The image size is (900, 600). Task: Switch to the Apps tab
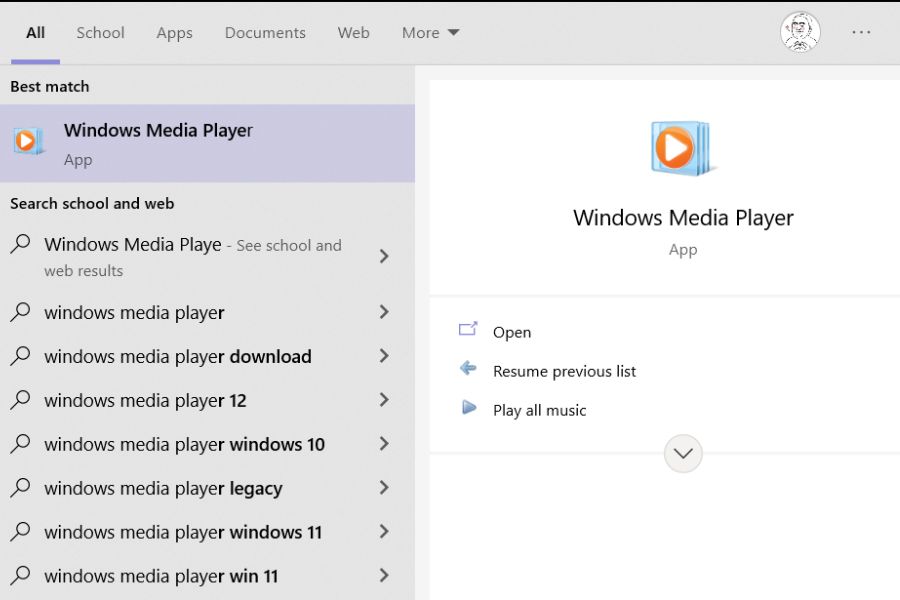click(x=174, y=32)
